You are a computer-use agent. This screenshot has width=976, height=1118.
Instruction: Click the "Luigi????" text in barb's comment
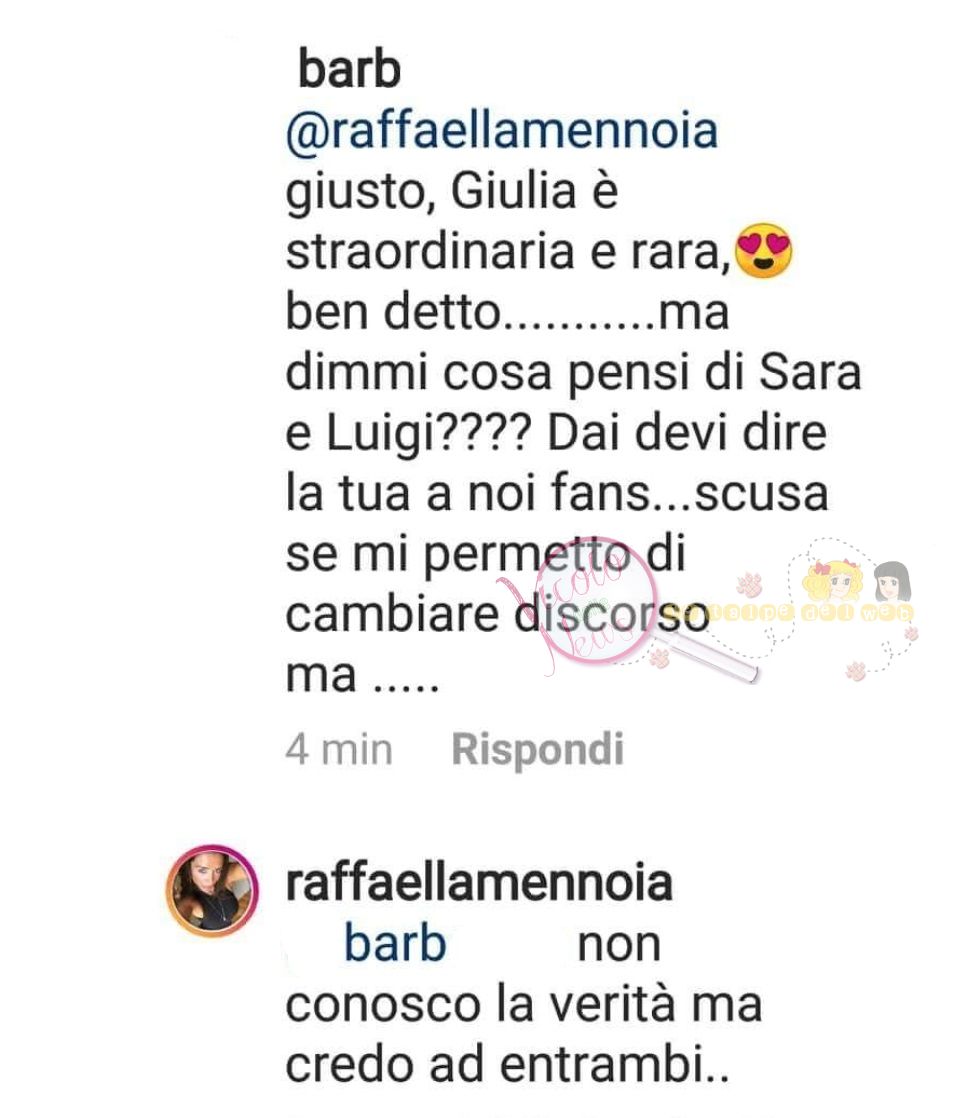(430, 434)
